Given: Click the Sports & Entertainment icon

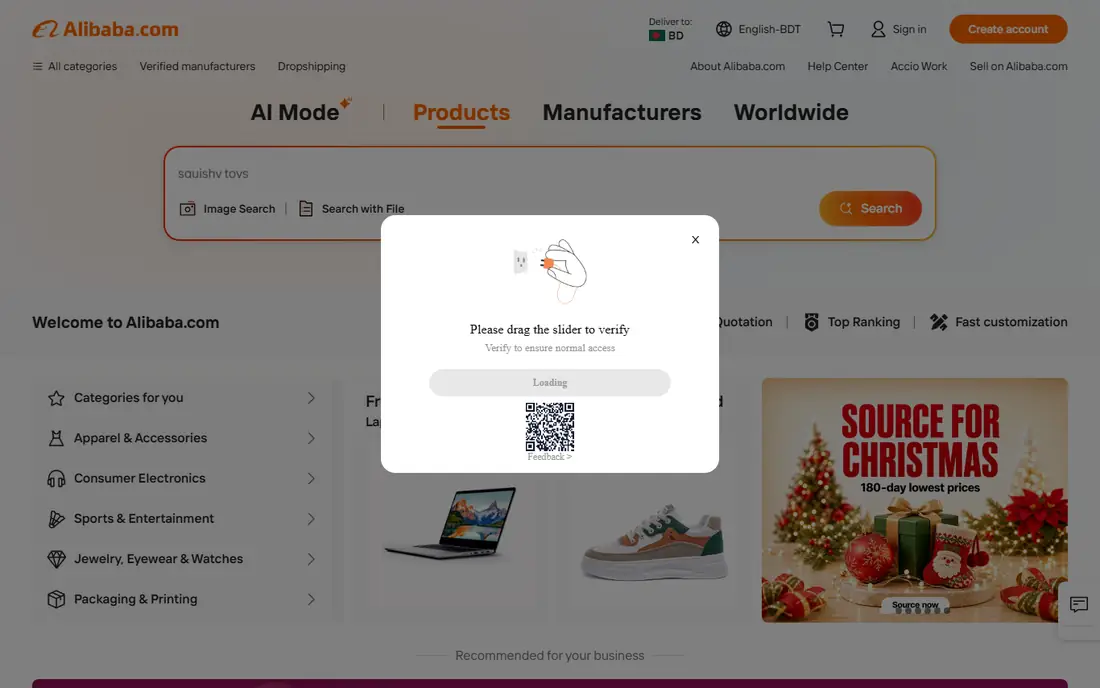Looking at the screenshot, I should tap(56, 519).
